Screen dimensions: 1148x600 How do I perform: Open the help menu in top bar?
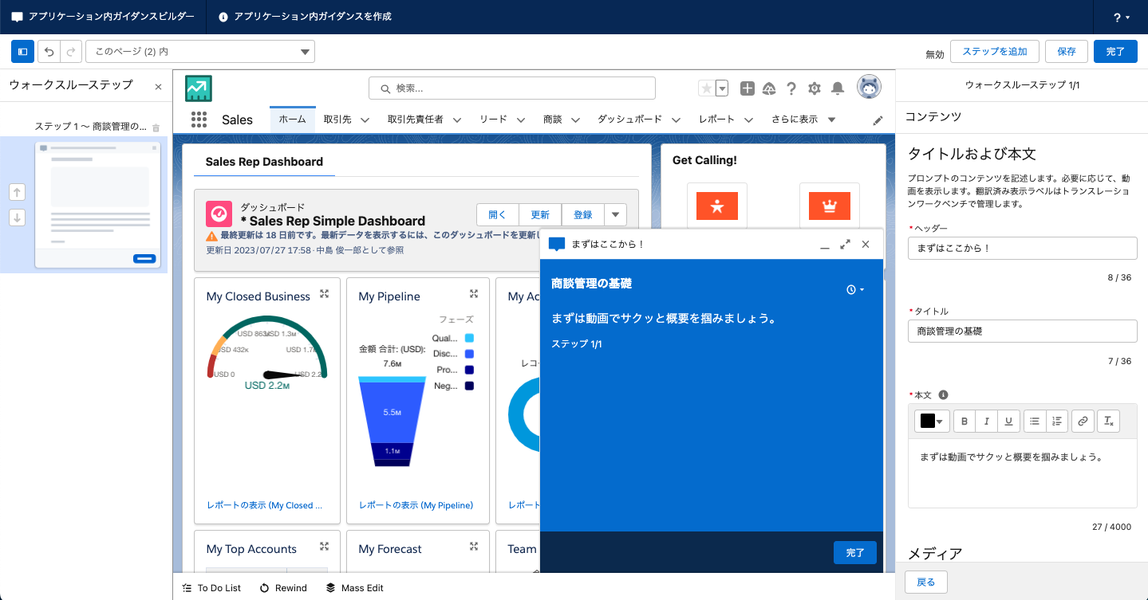coord(1121,17)
